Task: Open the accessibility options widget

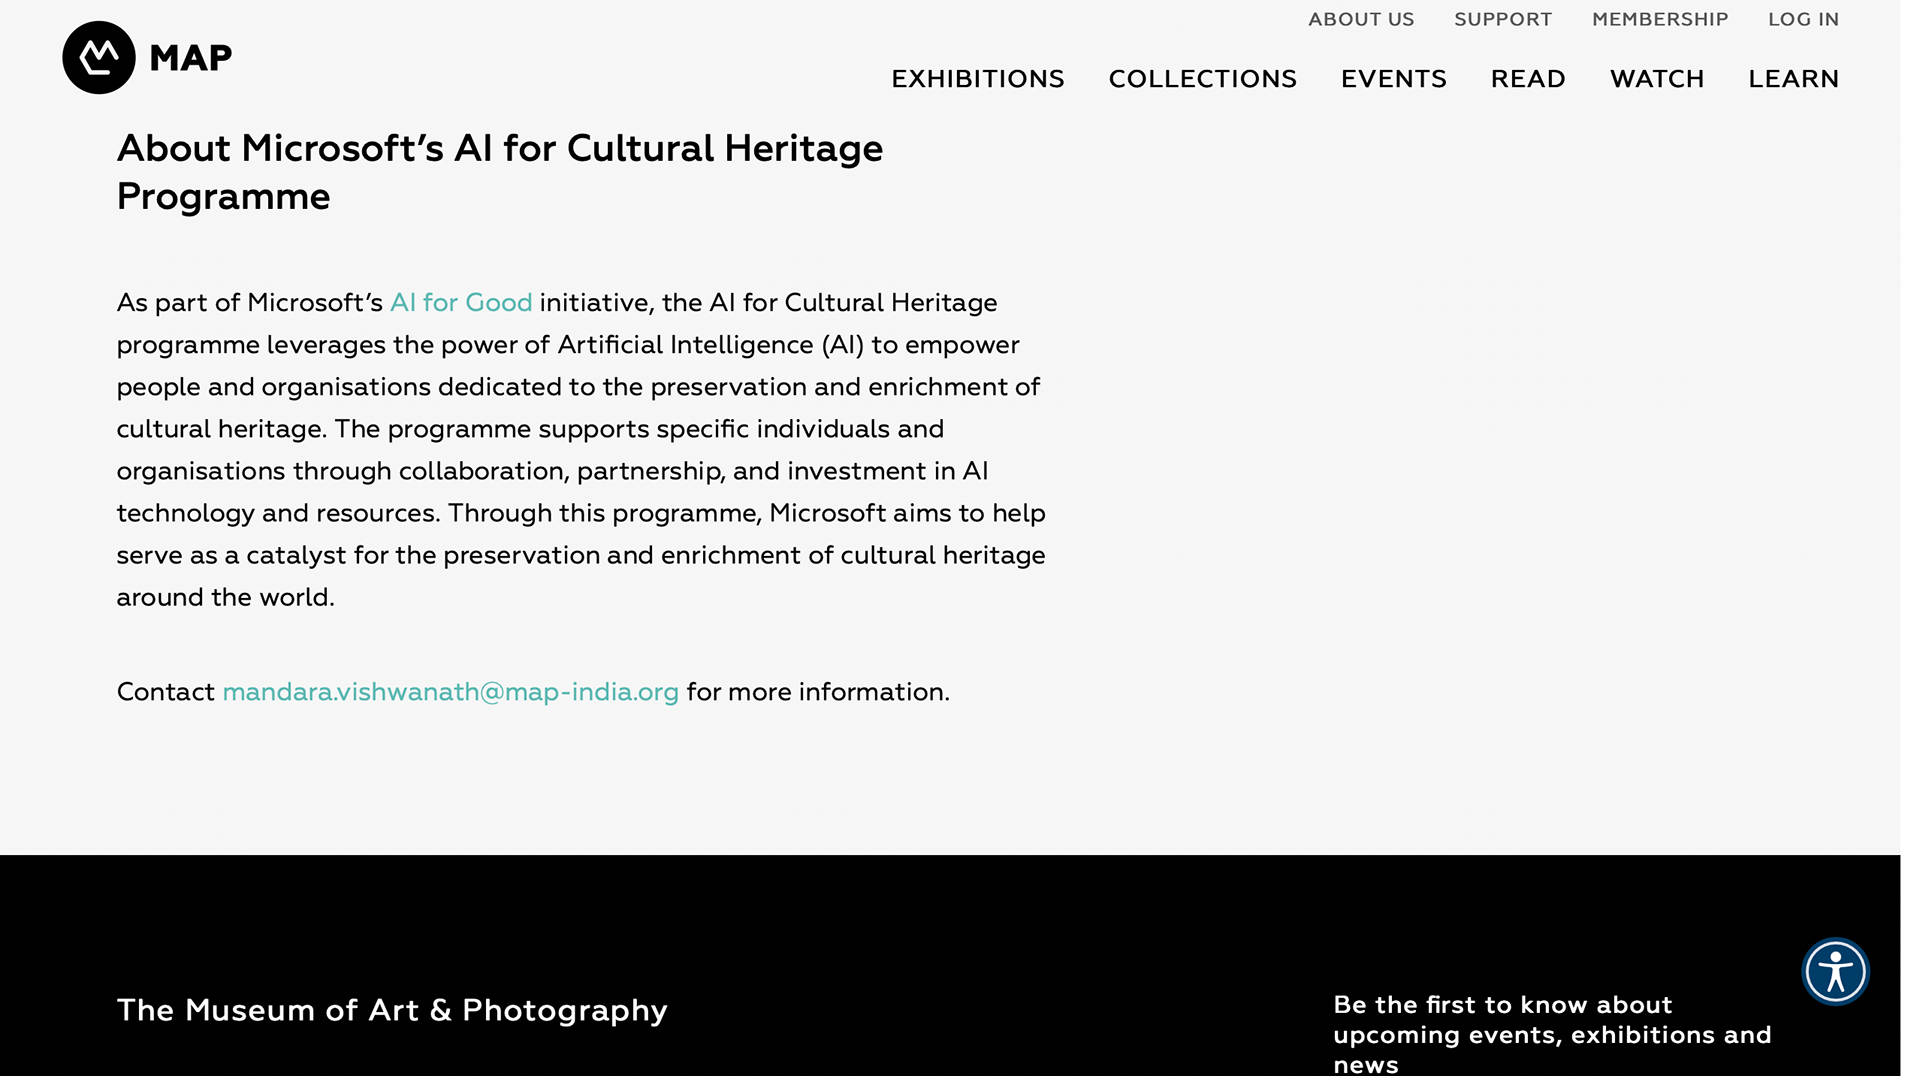Action: point(1835,971)
